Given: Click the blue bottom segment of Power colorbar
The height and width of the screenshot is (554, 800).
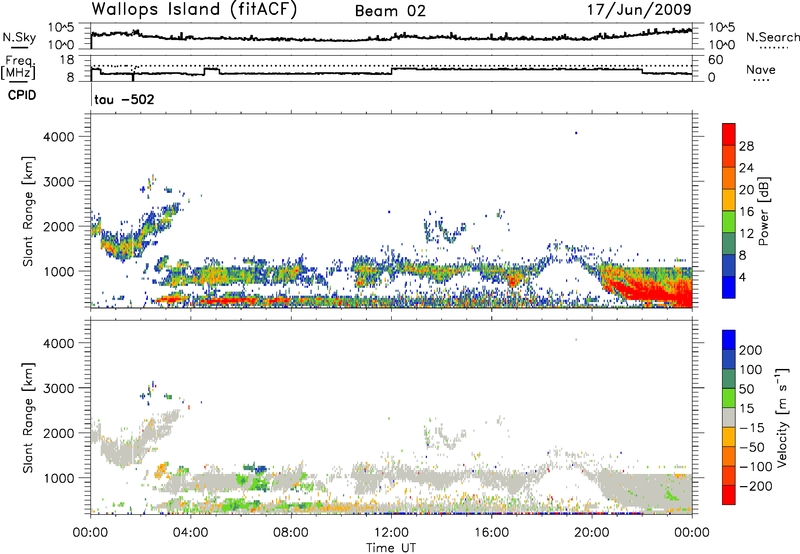Looking at the screenshot, I should click(x=729, y=287).
